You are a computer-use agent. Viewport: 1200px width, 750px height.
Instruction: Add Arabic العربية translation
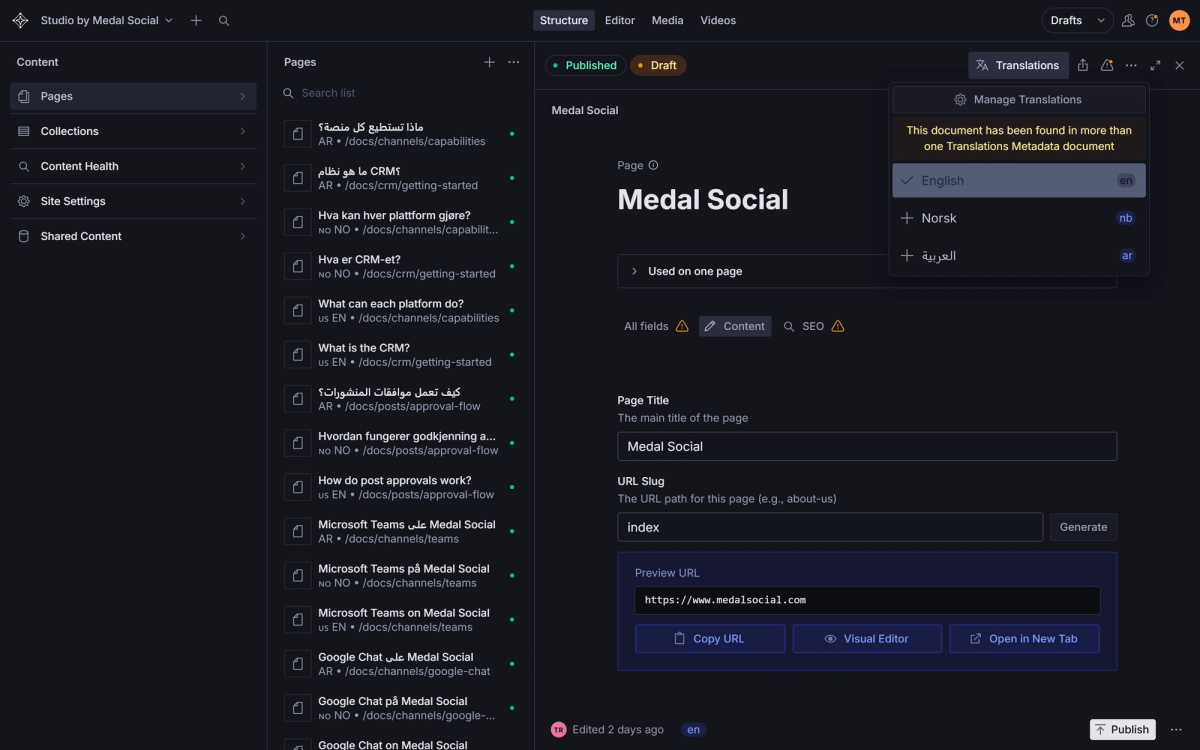(x=1019, y=256)
